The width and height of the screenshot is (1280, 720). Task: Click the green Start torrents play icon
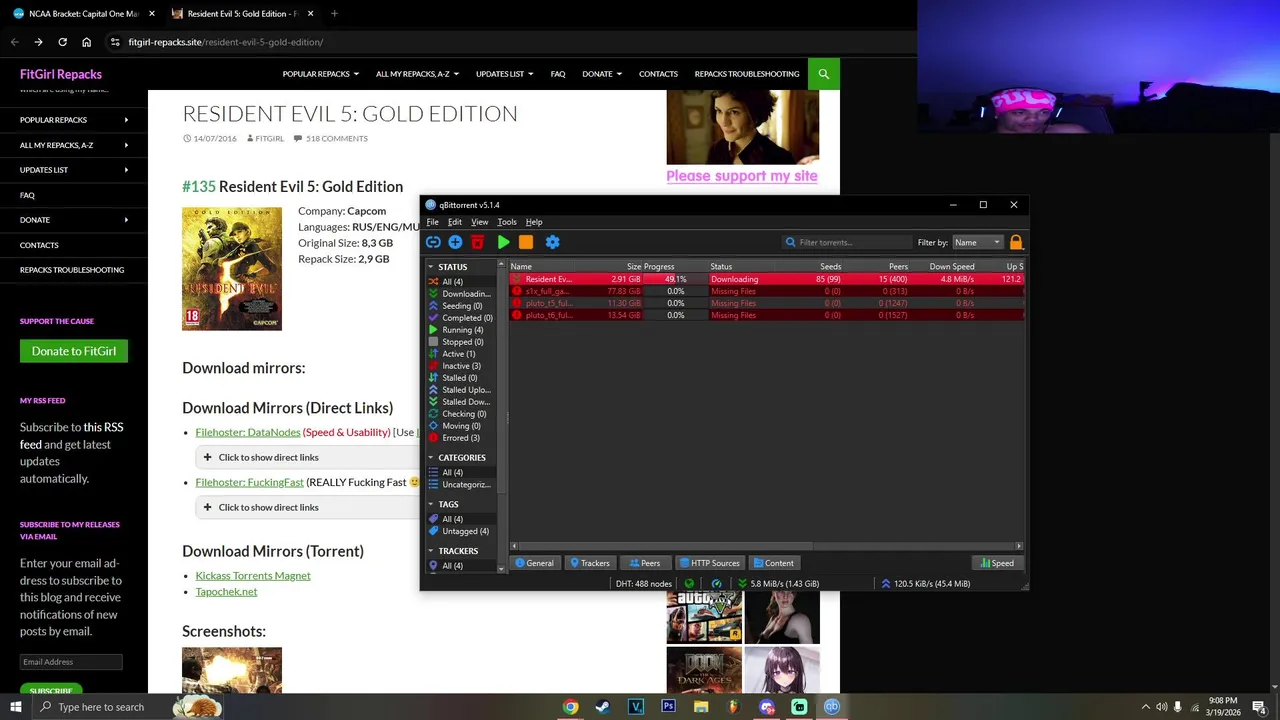503,242
